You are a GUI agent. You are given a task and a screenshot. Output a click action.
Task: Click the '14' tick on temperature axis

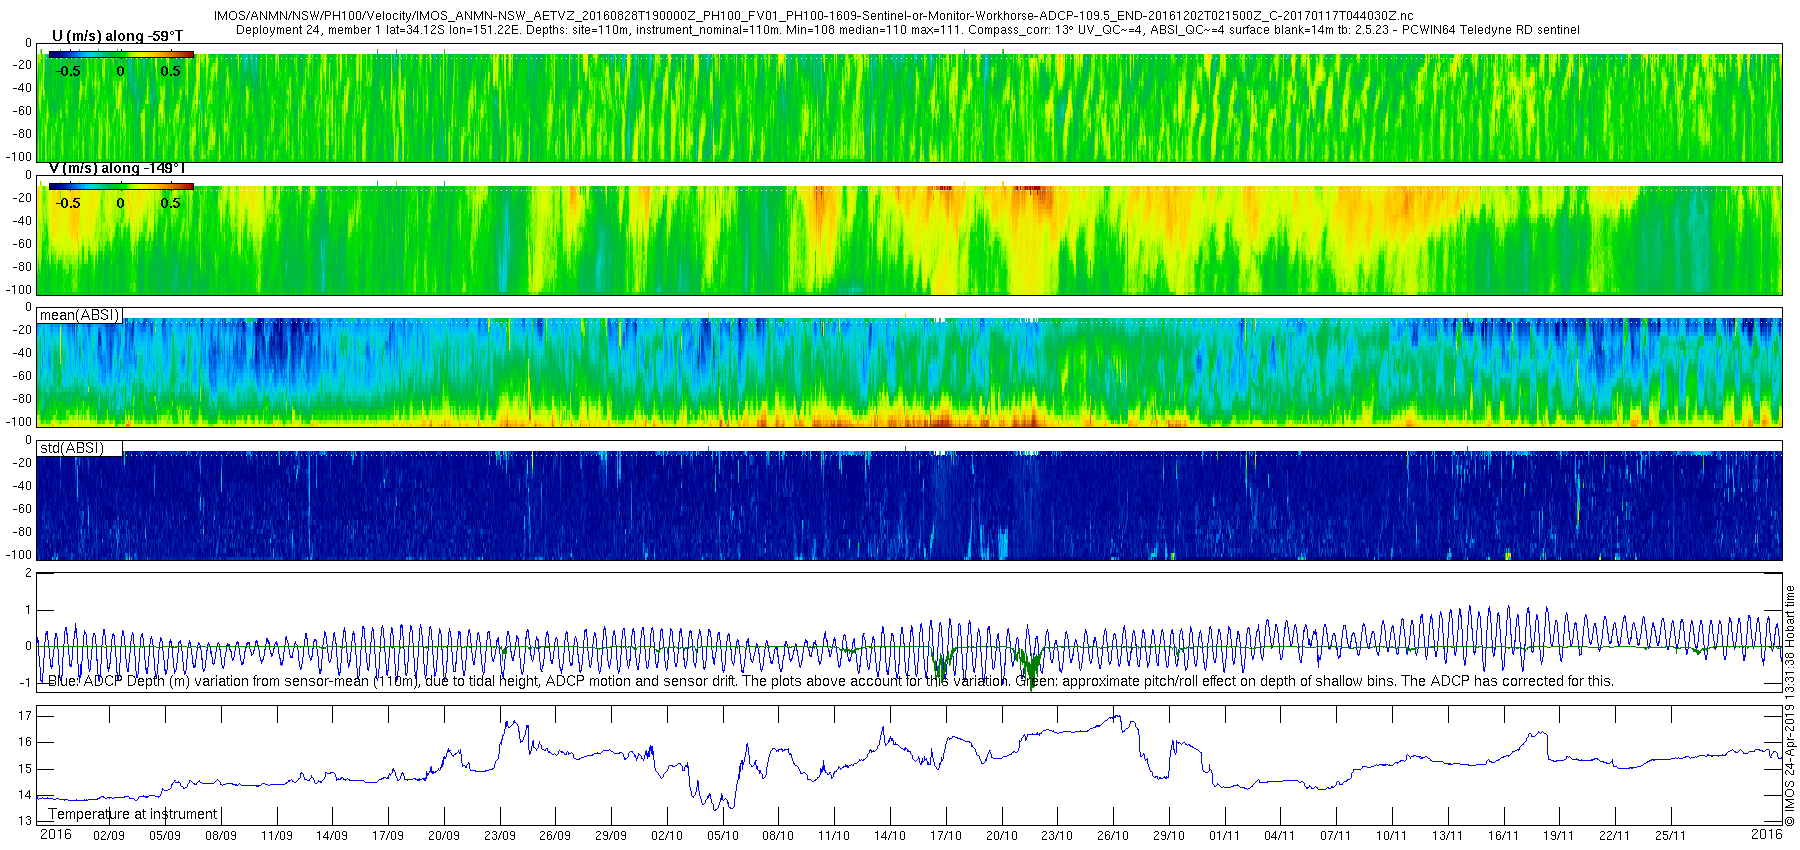tap(25, 795)
